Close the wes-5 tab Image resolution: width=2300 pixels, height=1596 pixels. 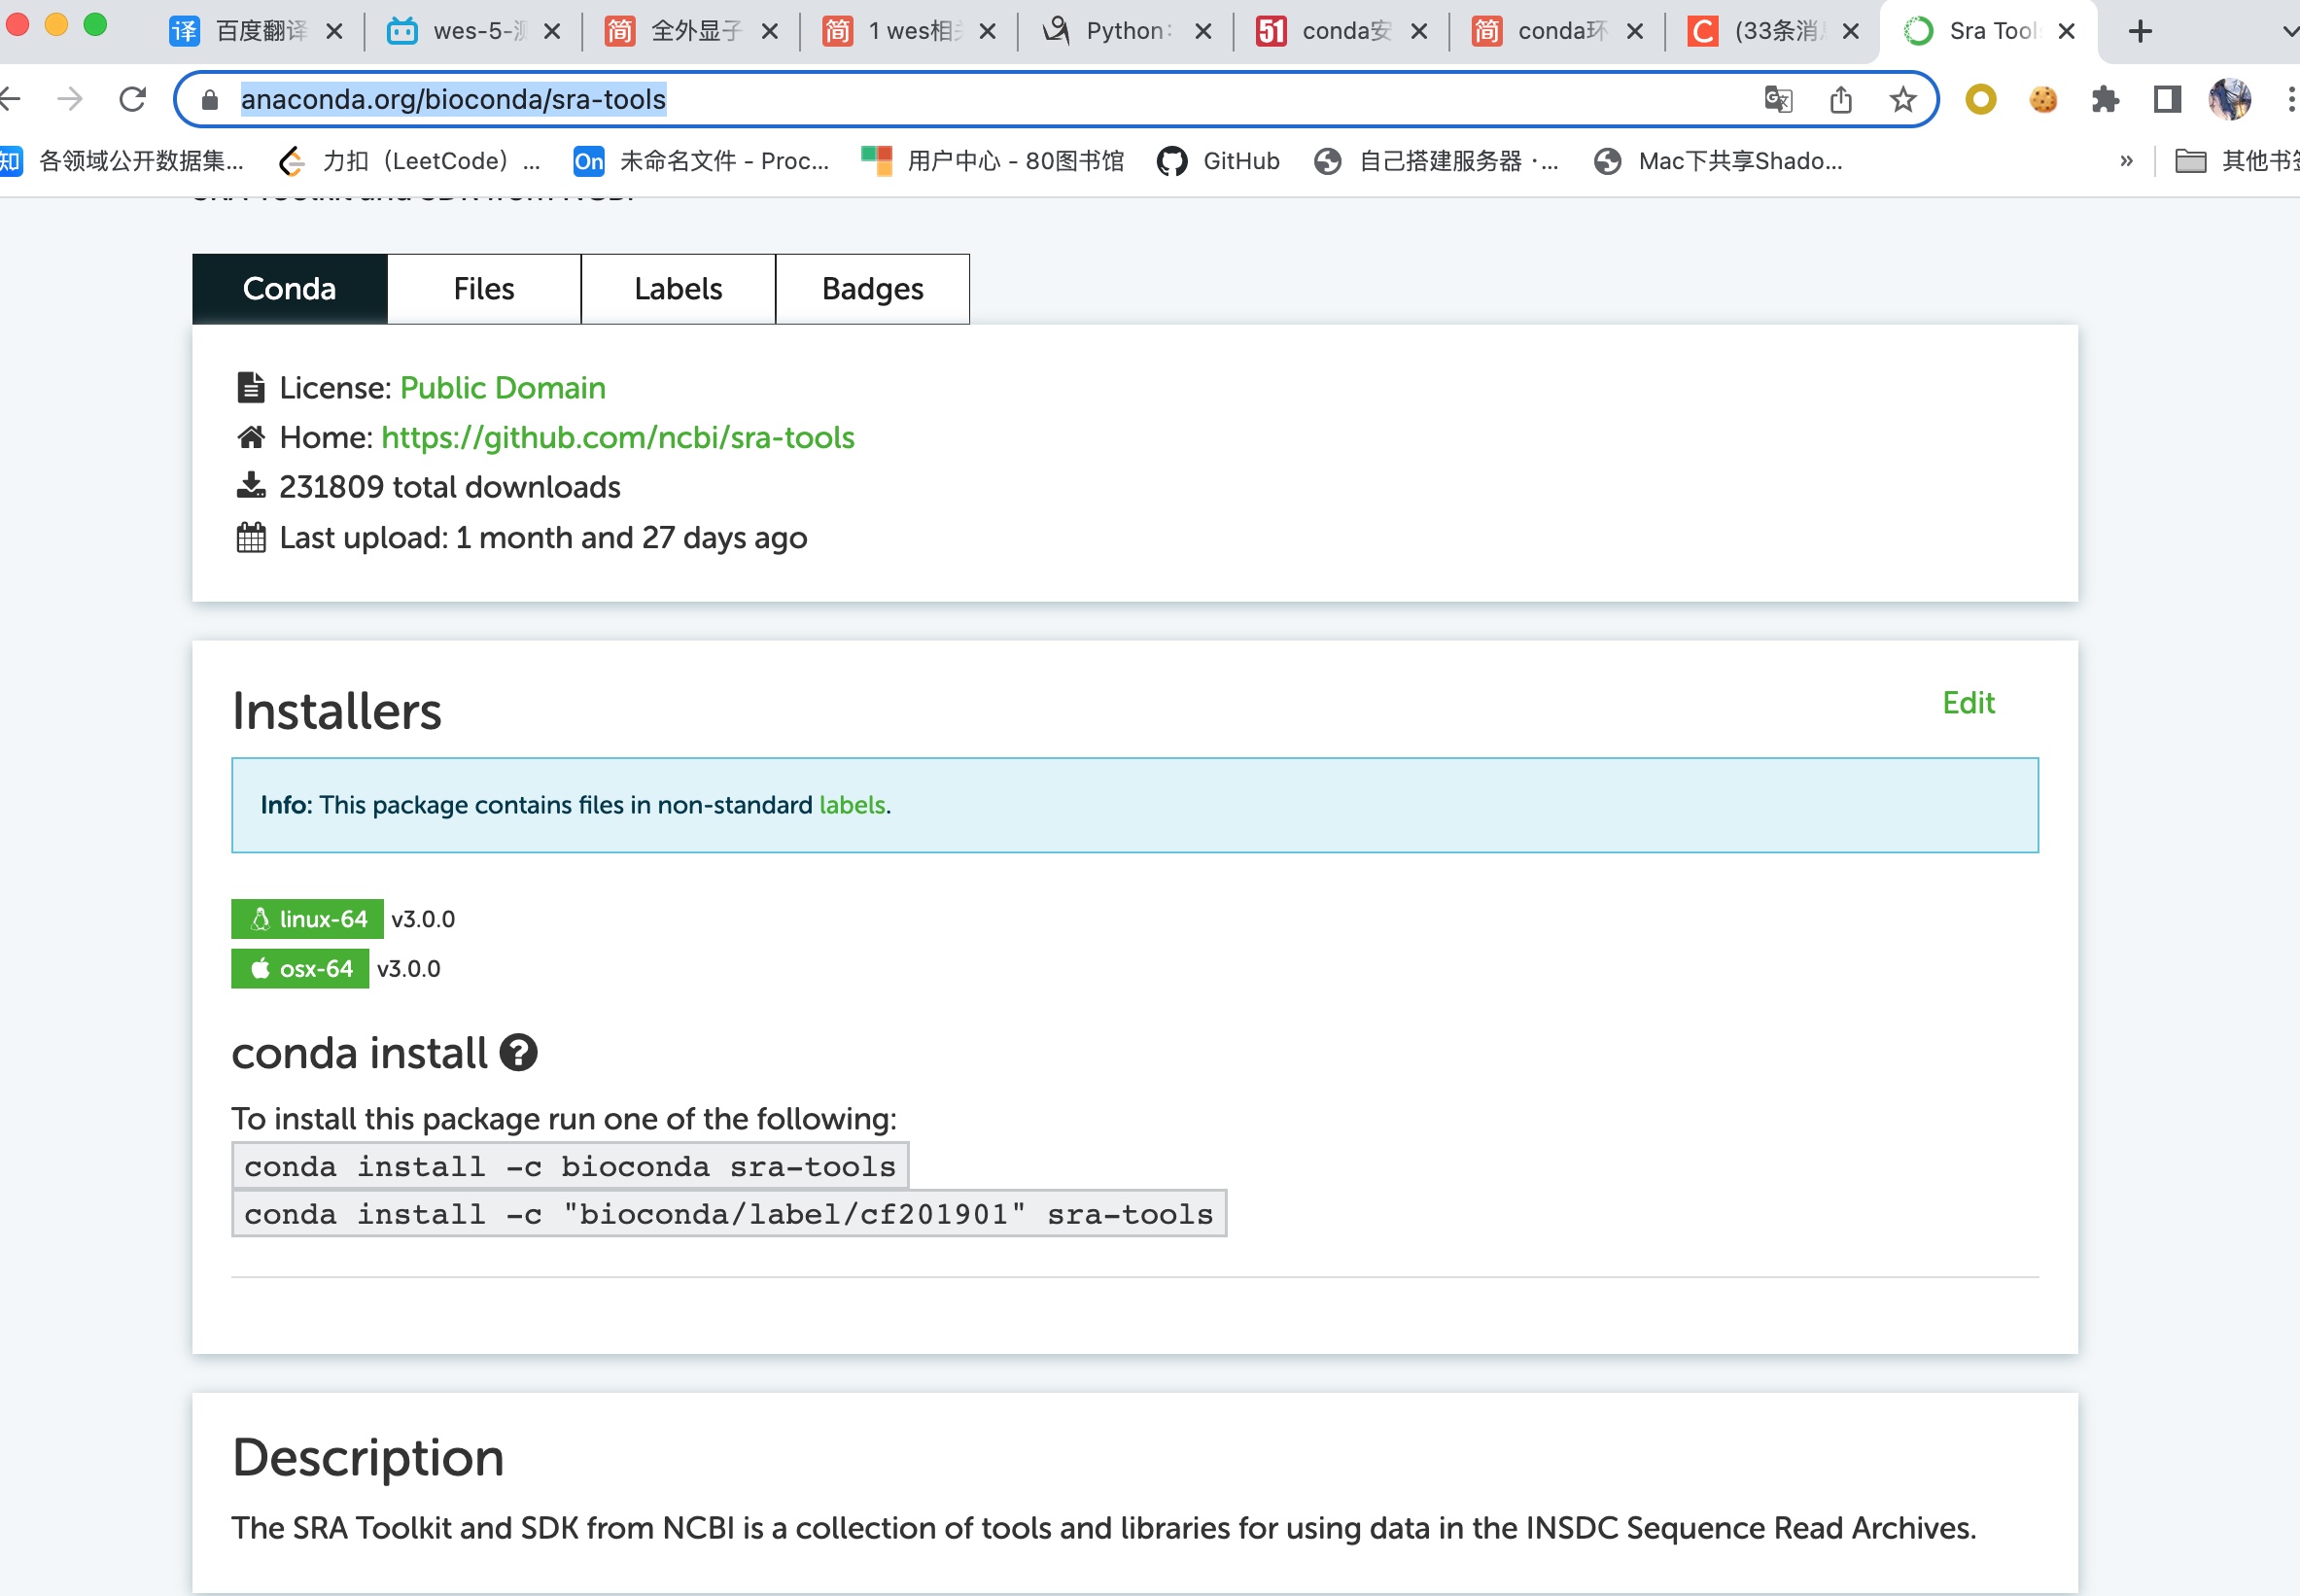[552, 32]
